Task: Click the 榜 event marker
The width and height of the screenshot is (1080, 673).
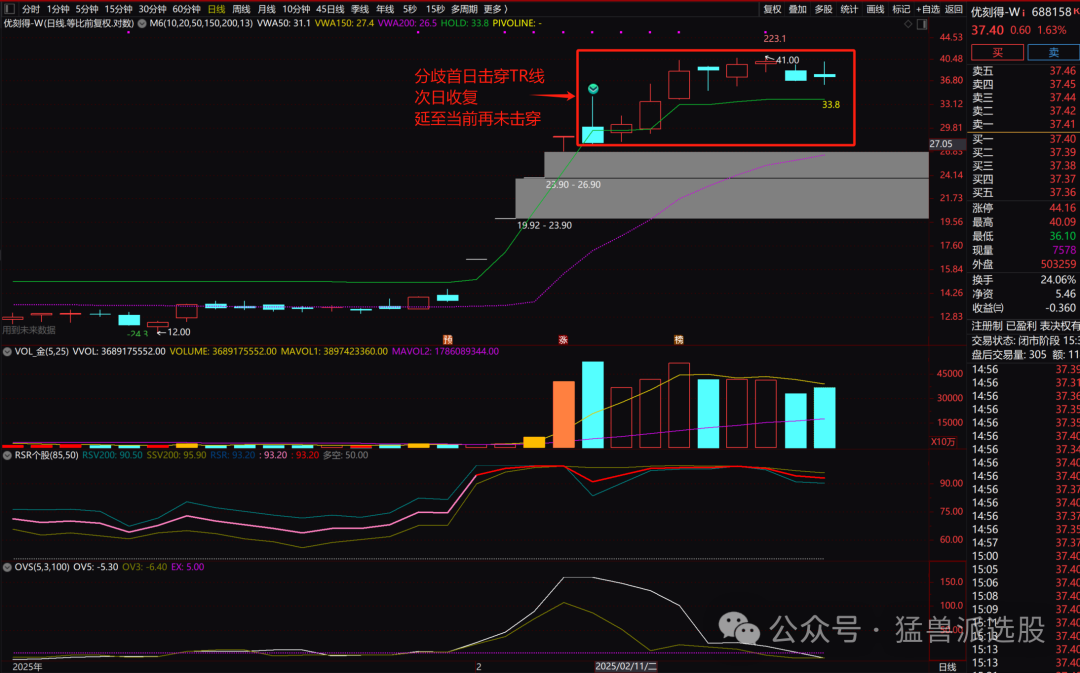Action: coord(678,340)
